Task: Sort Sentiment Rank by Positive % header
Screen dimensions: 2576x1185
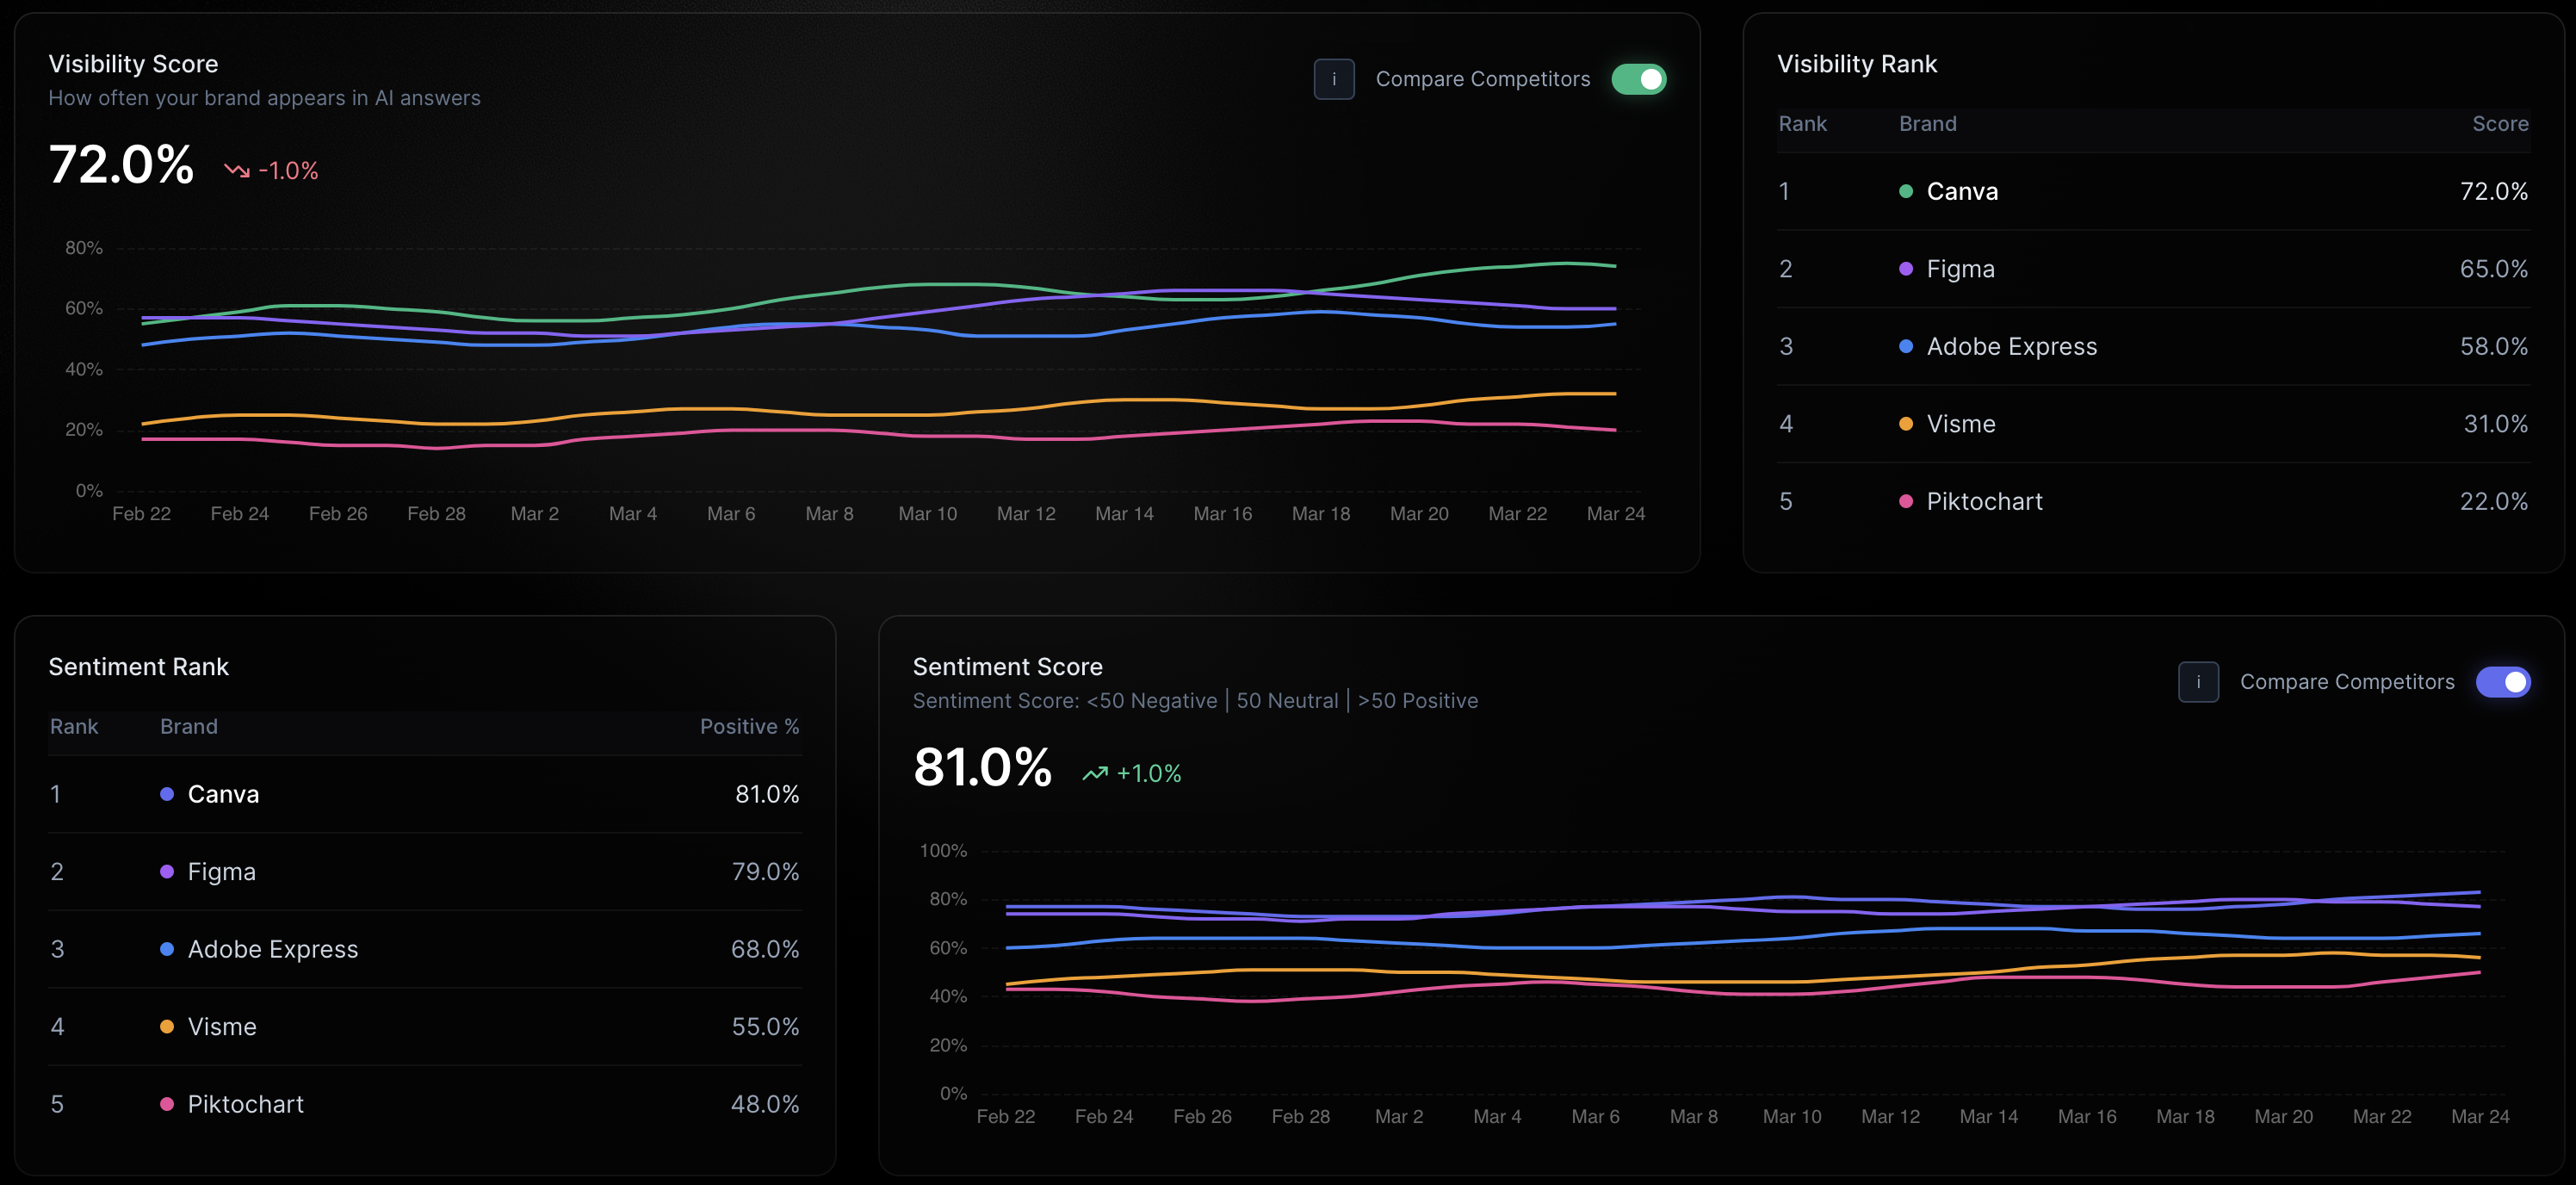Action: coord(749,727)
